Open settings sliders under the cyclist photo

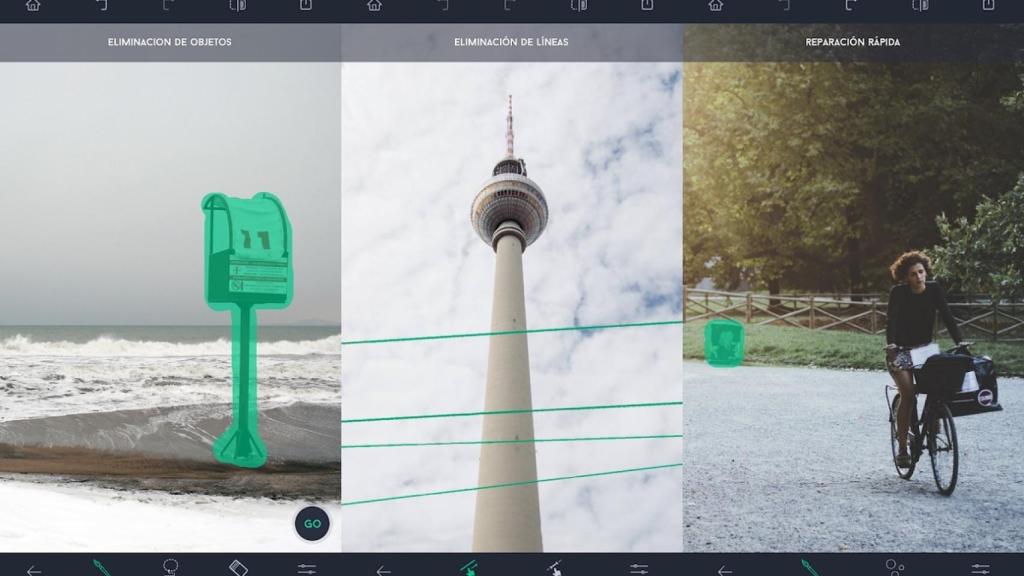click(x=981, y=569)
